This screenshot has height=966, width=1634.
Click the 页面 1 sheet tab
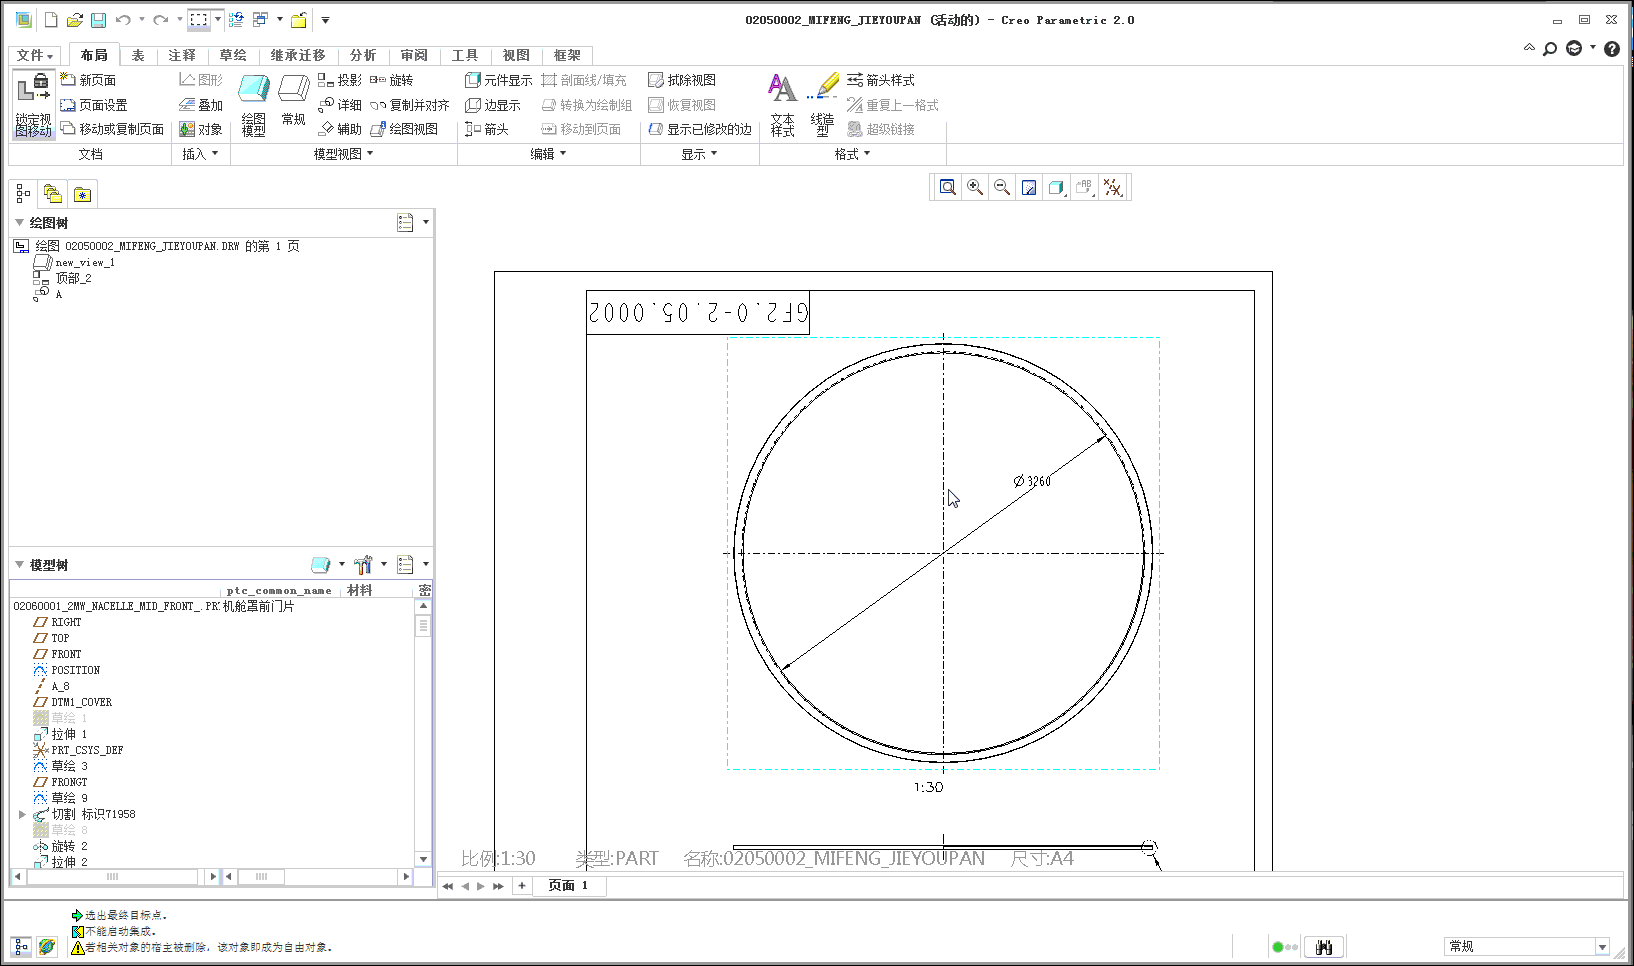coord(568,885)
